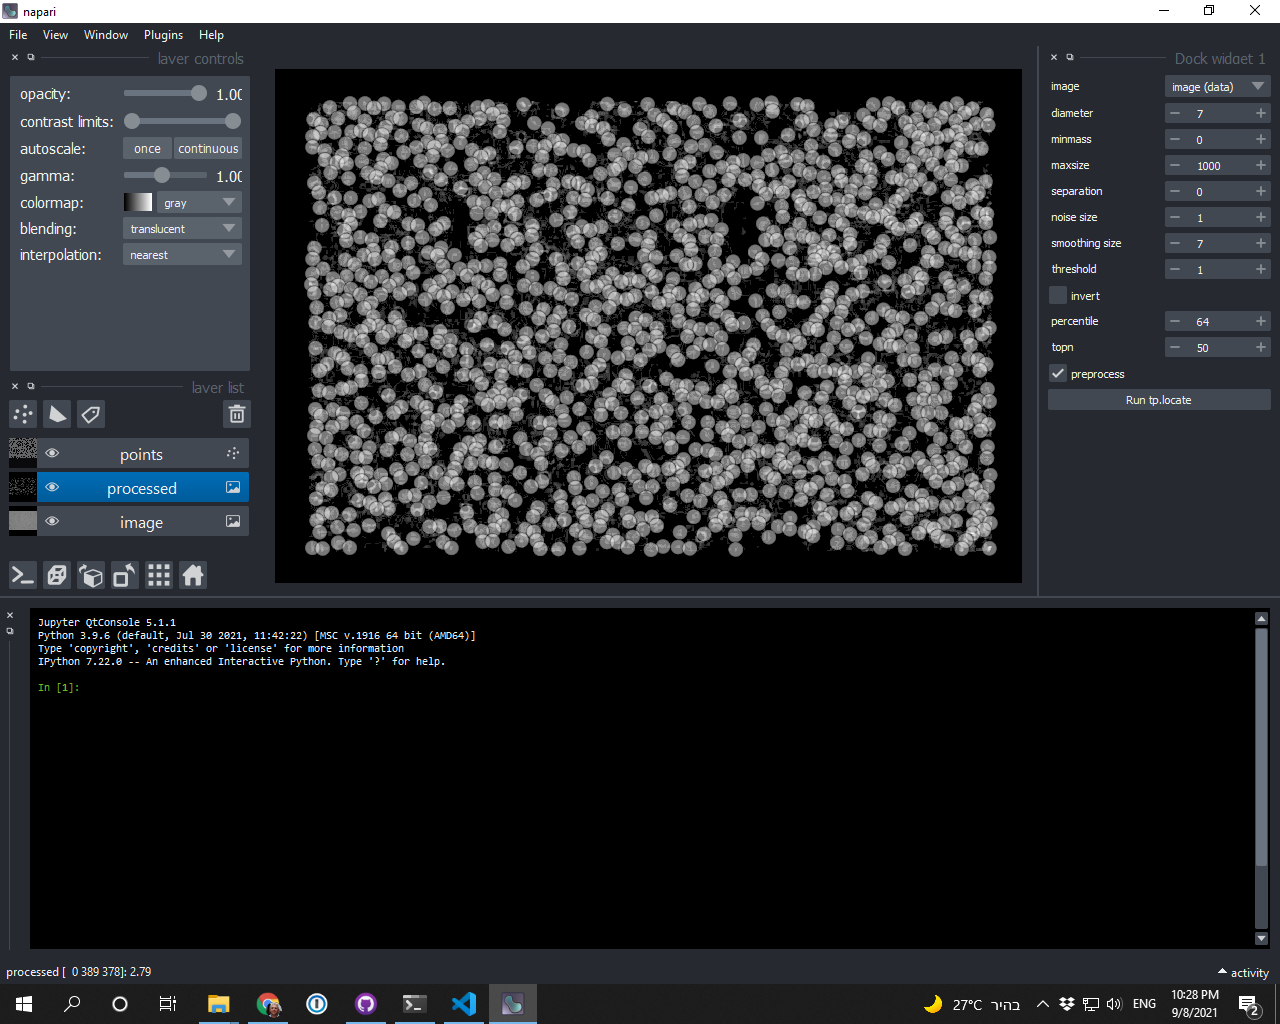The height and width of the screenshot is (1024, 1280).
Task: Select the add points layer icon
Action: coord(22,413)
